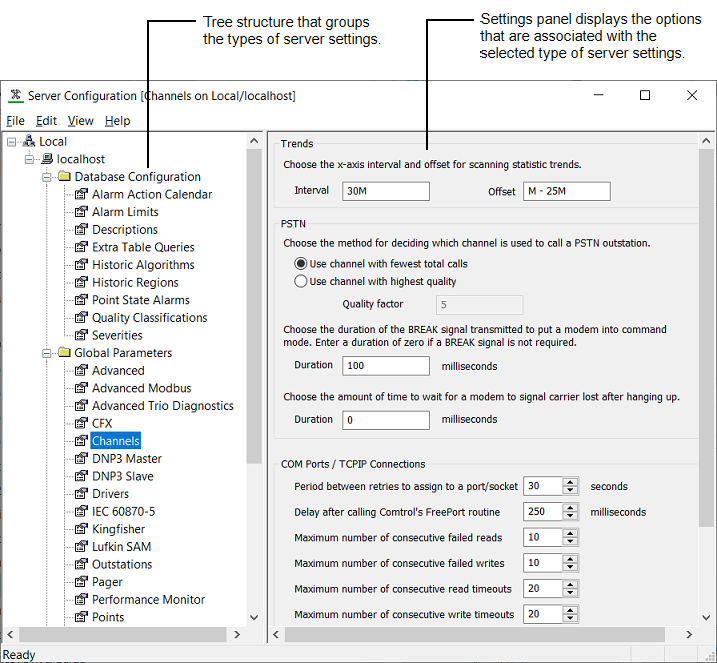Click the Pager settings icon

[x=82, y=582]
